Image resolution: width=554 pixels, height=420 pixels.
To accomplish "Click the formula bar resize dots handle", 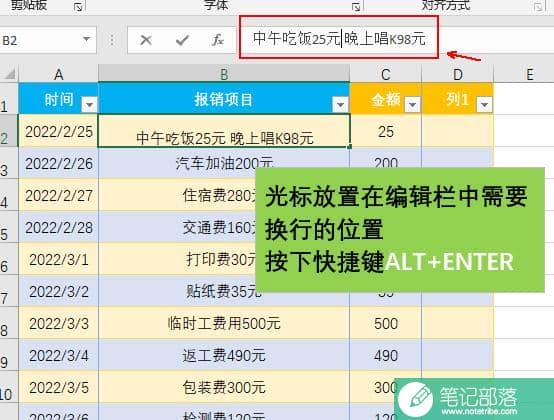I will pos(112,40).
